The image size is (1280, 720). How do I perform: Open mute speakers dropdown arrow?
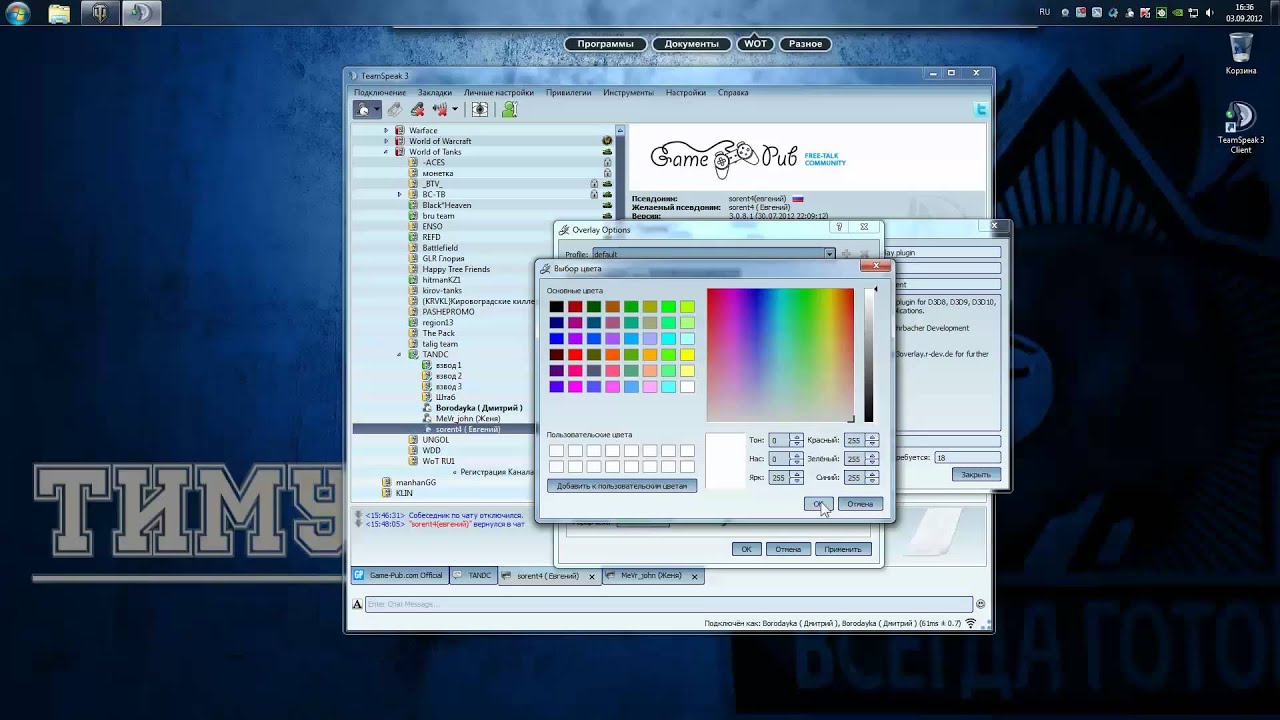tap(454, 109)
